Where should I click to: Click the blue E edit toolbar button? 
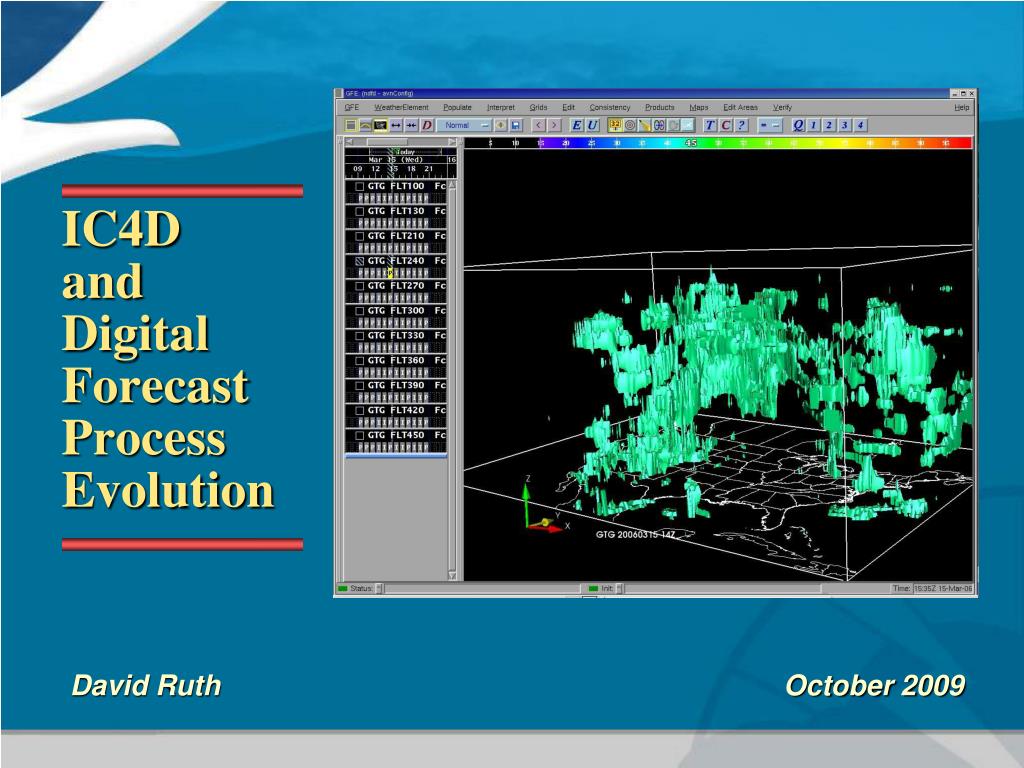577,125
